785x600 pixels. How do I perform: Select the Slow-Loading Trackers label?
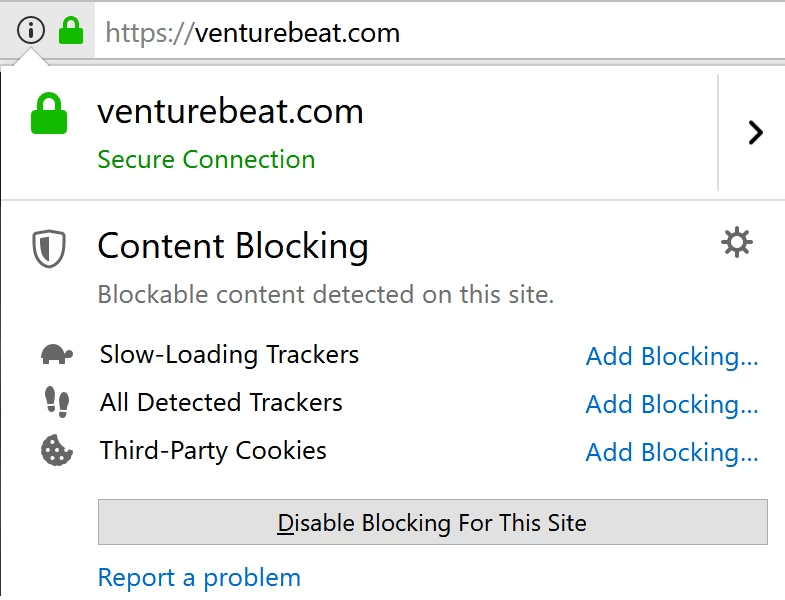[x=229, y=355]
